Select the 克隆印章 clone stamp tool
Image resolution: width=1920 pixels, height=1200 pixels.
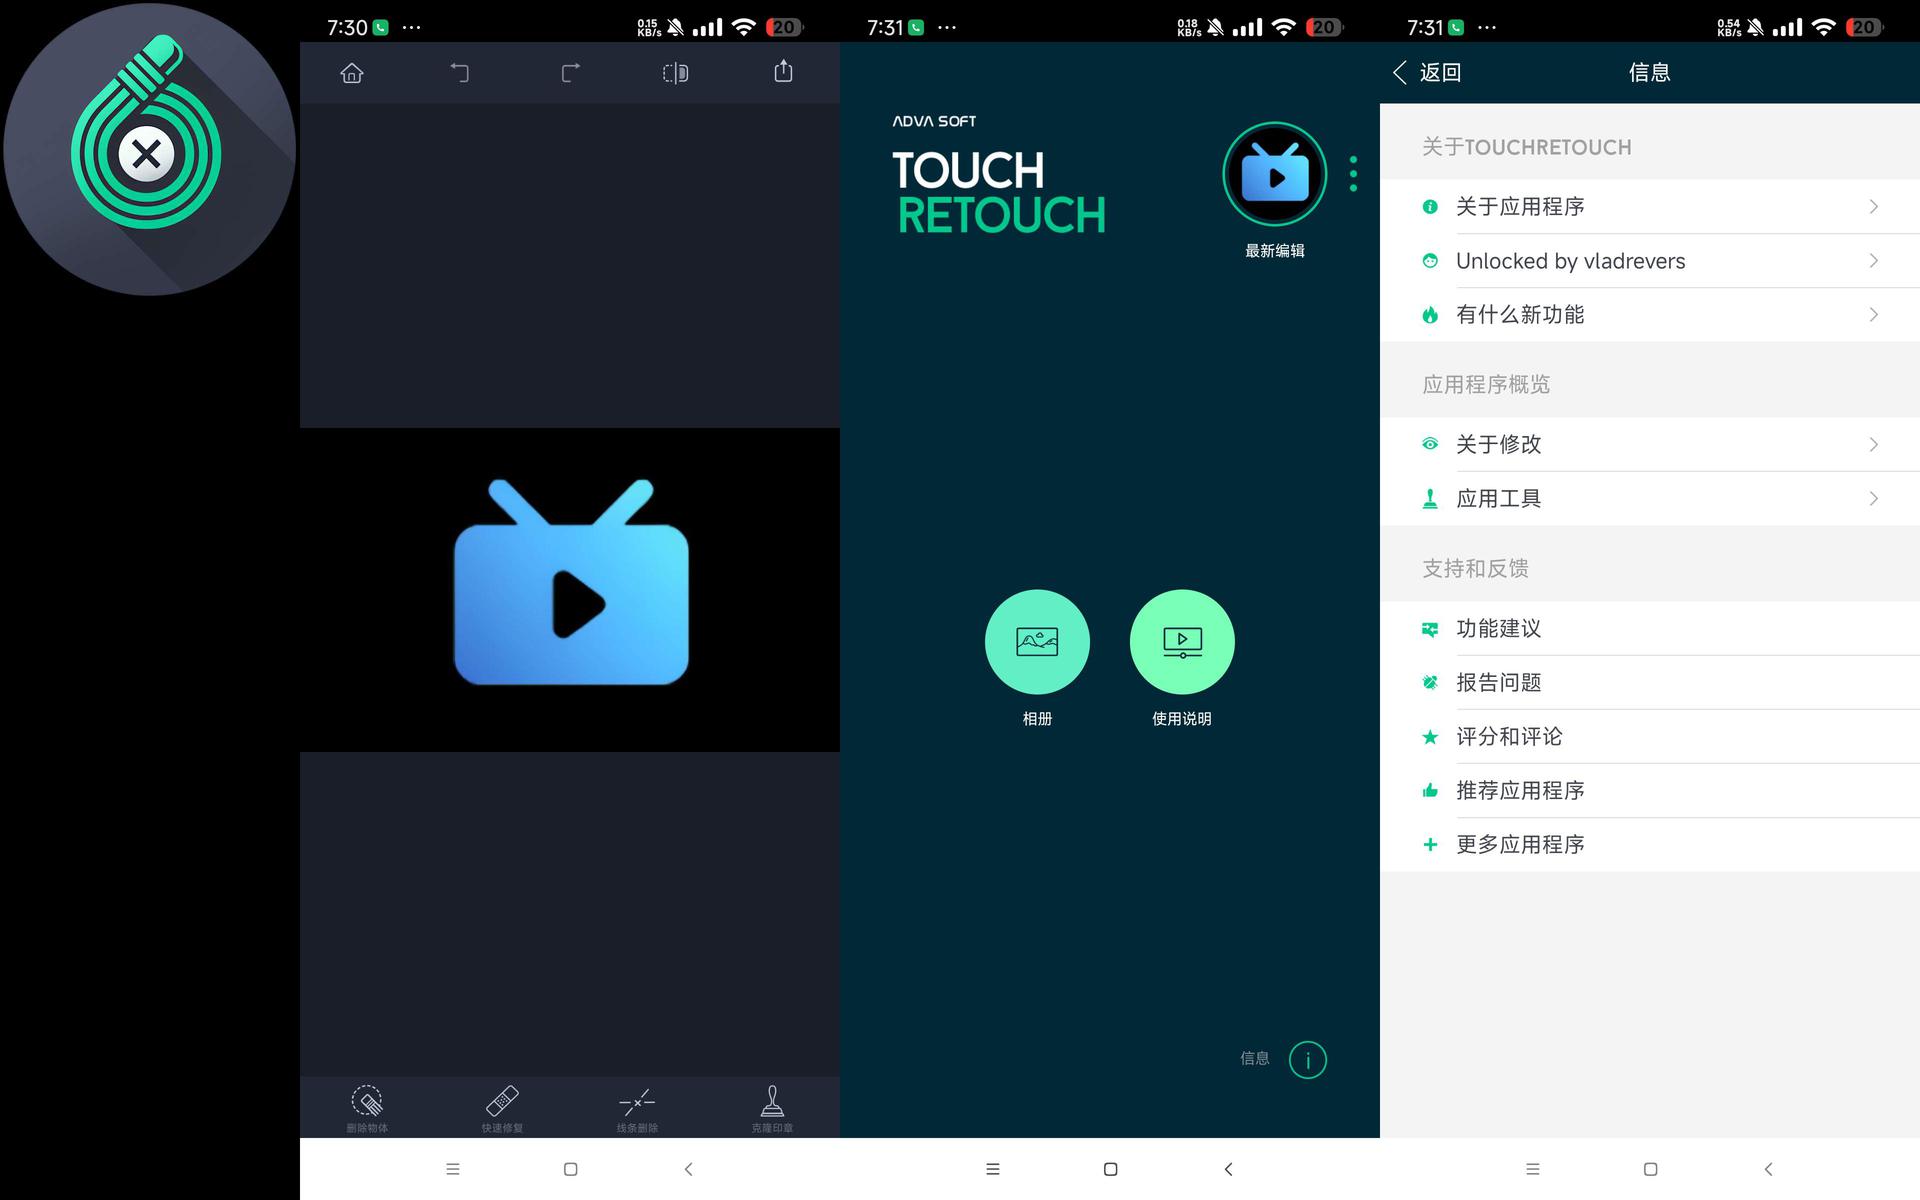click(x=772, y=1108)
